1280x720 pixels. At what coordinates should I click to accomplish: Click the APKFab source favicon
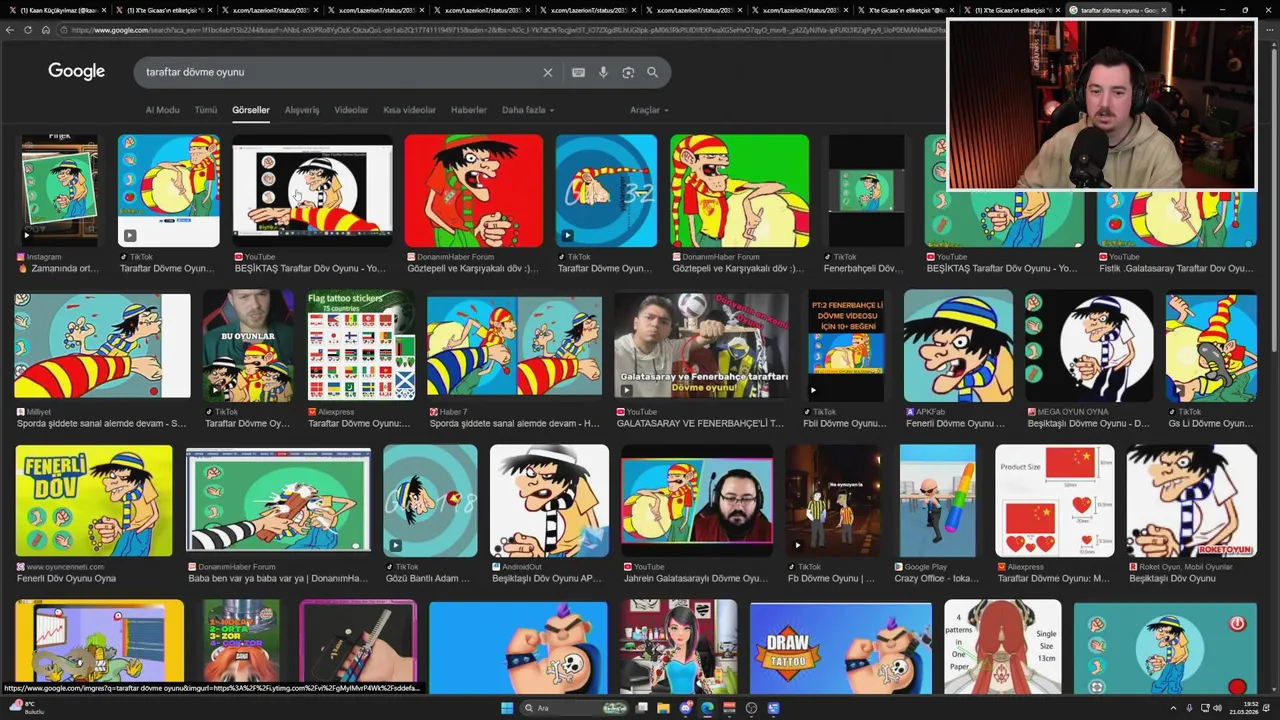pyautogui.click(x=910, y=412)
